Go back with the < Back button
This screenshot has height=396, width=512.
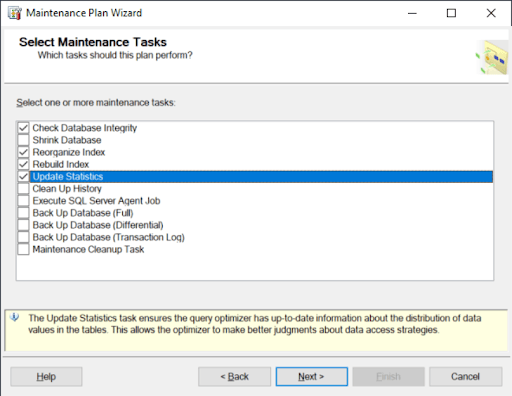pos(234,377)
